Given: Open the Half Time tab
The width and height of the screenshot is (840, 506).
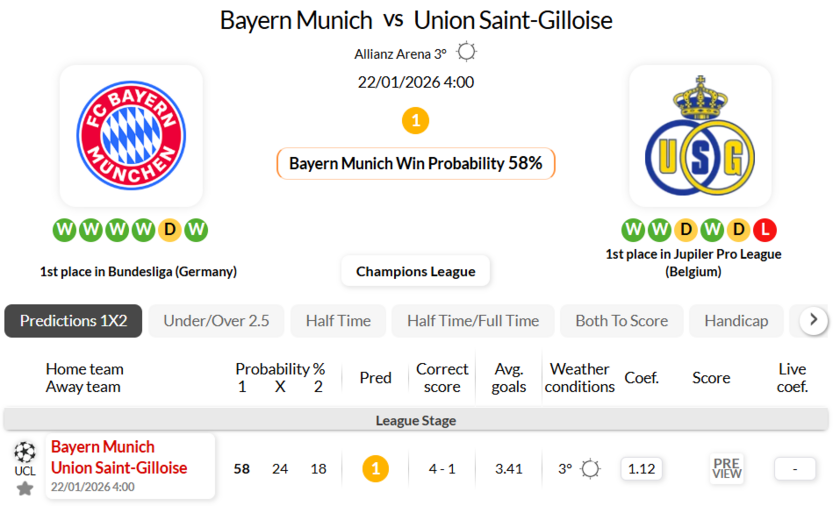Looking at the screenshot, I should (338, 321).
